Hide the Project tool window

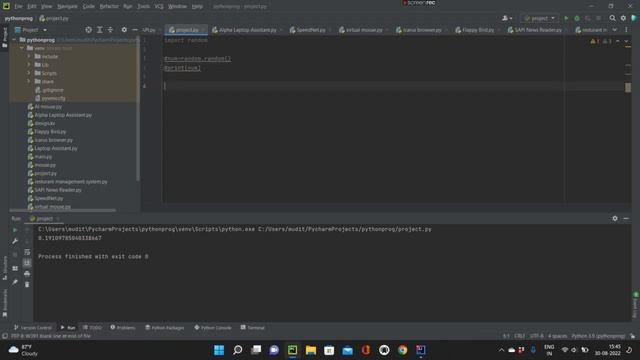coord(135,30)
